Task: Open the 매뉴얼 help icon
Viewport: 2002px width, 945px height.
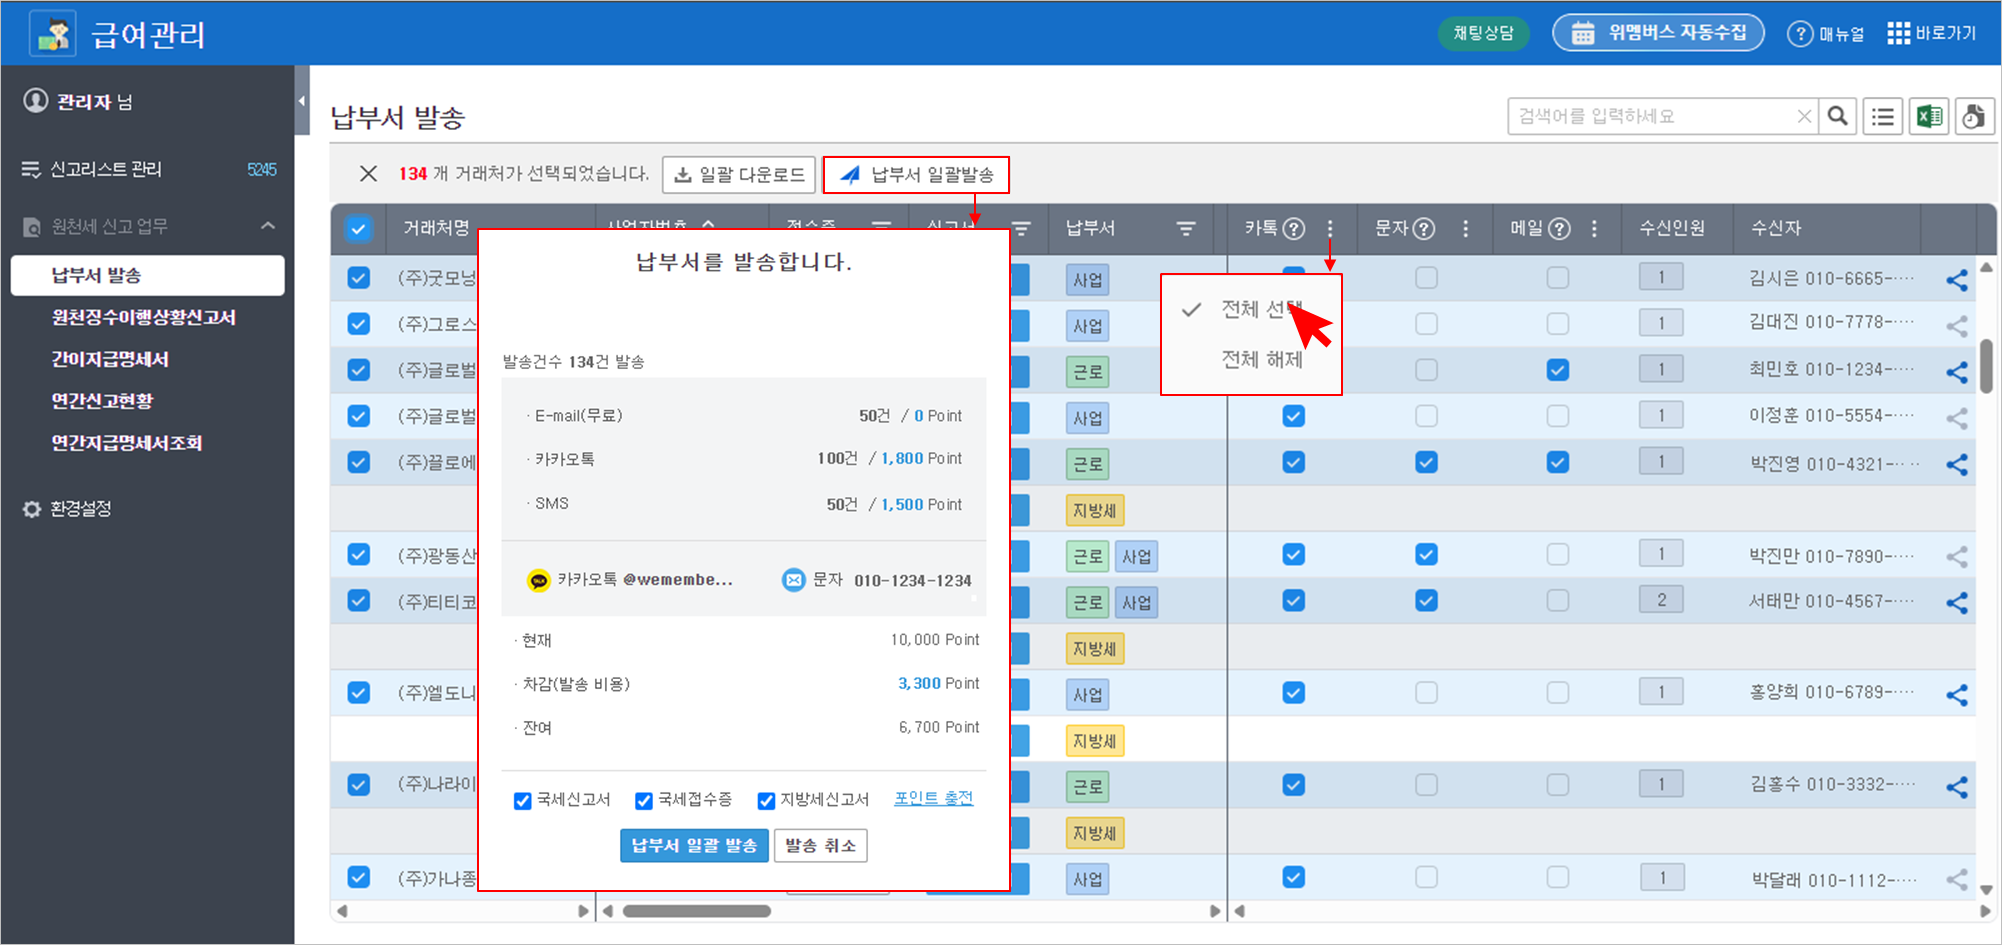Action: pyautogui.click(x=1800, y=34)
